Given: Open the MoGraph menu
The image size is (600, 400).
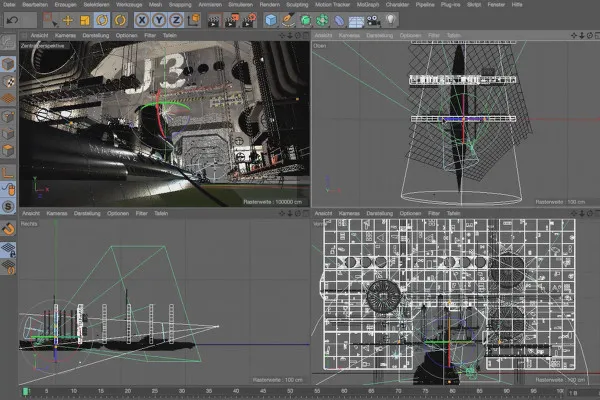Looking at the screenshot, I should 368,5.
